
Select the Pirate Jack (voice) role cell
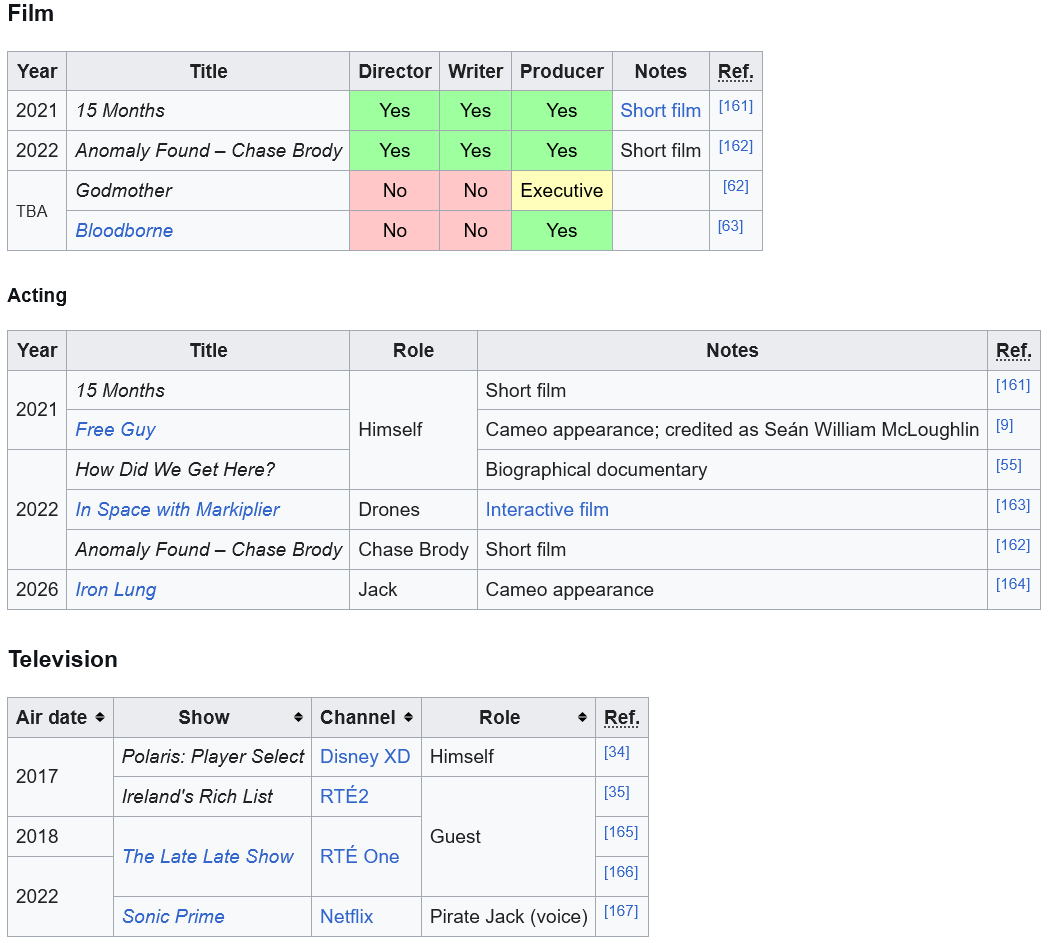[x=508, y=917]
